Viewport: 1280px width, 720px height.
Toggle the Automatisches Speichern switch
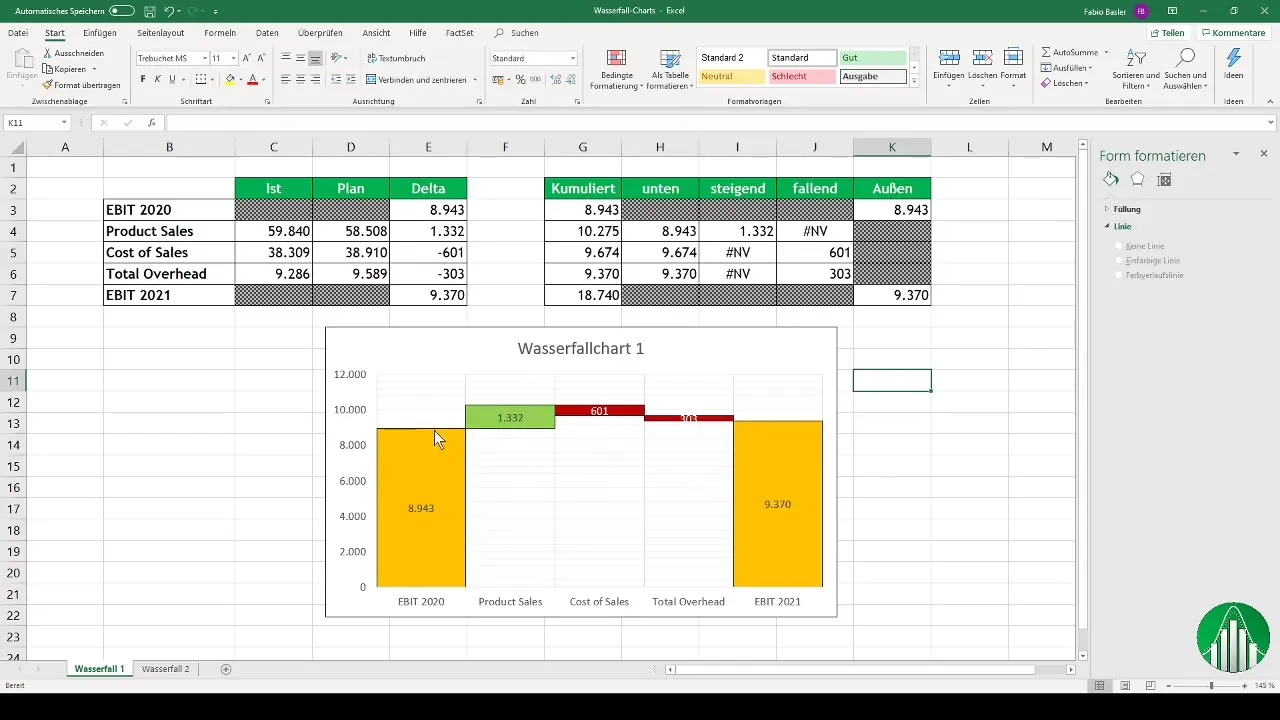121,10
